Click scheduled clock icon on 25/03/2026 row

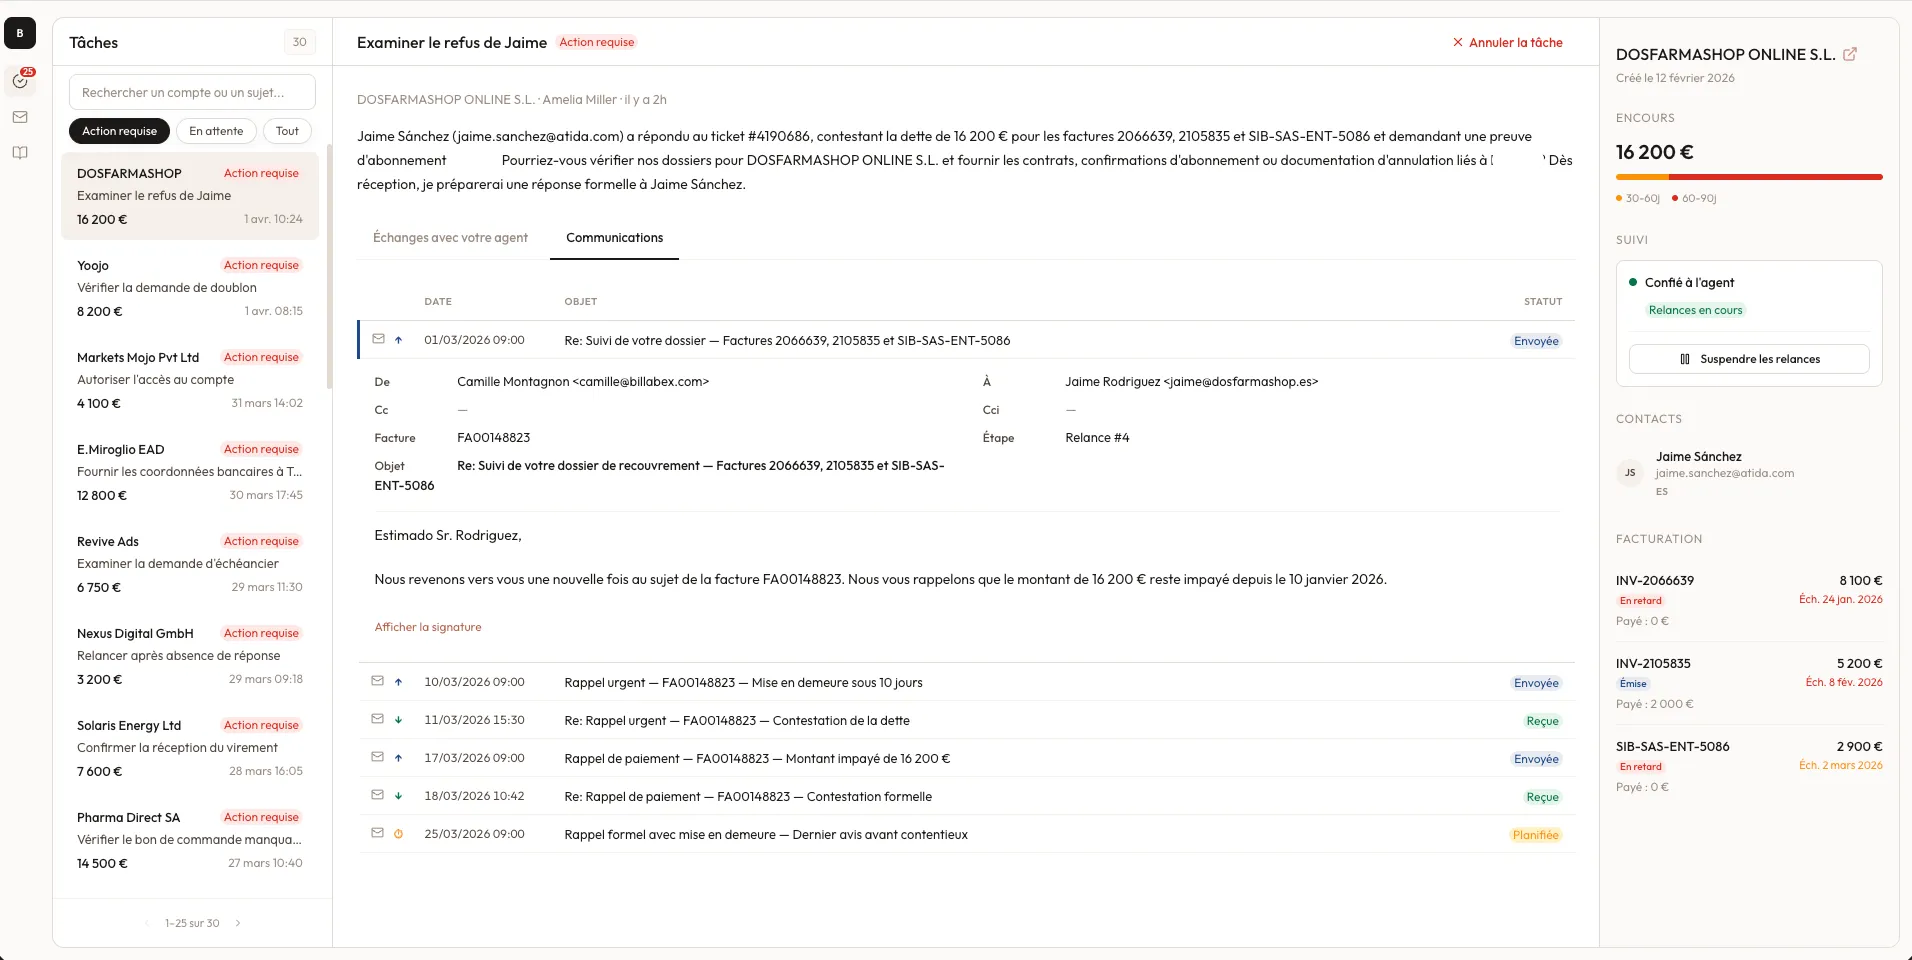398,834
